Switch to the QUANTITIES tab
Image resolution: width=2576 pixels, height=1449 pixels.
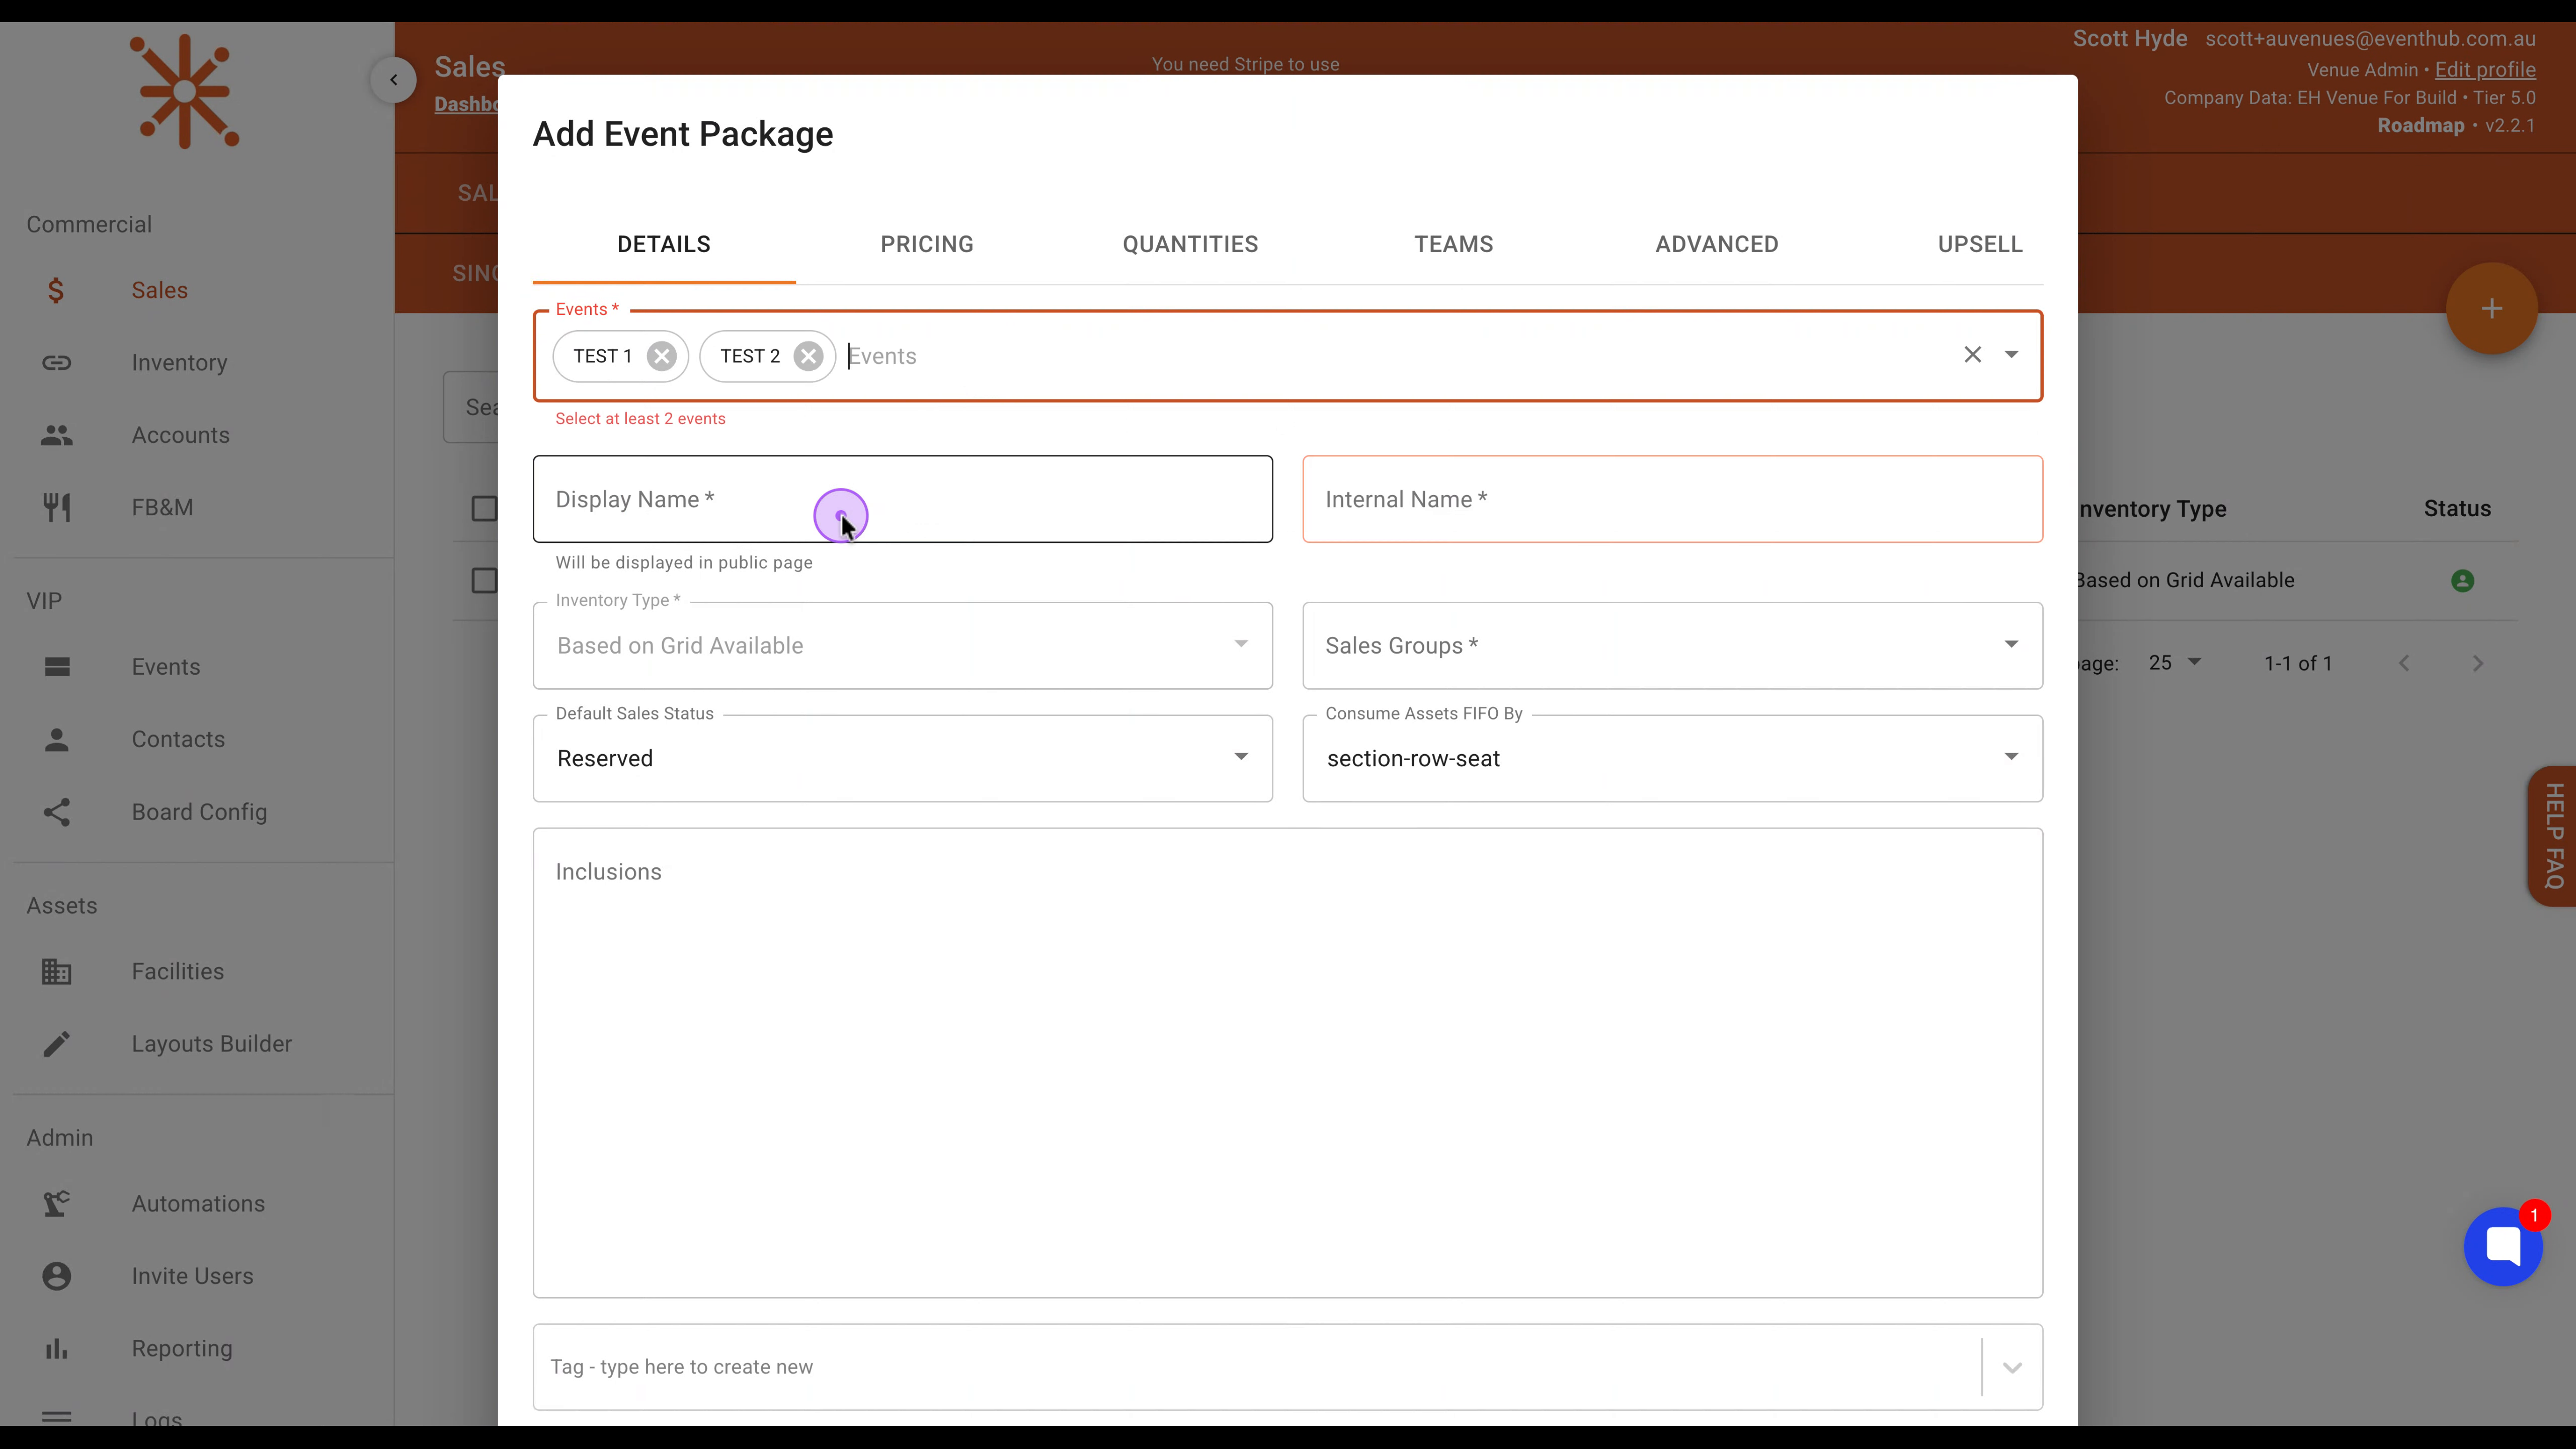coord(1190,244)
